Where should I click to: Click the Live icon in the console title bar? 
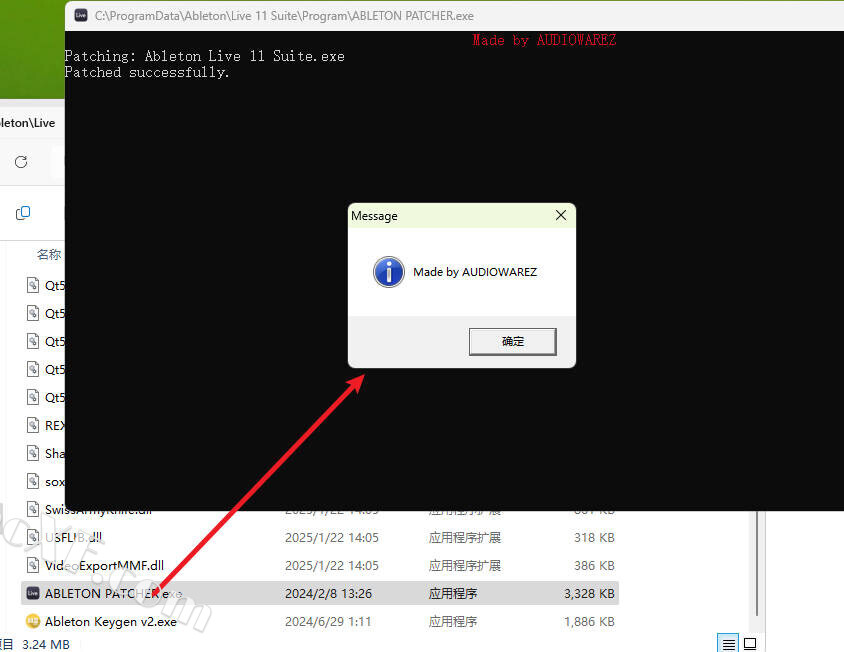coord(81,15)
